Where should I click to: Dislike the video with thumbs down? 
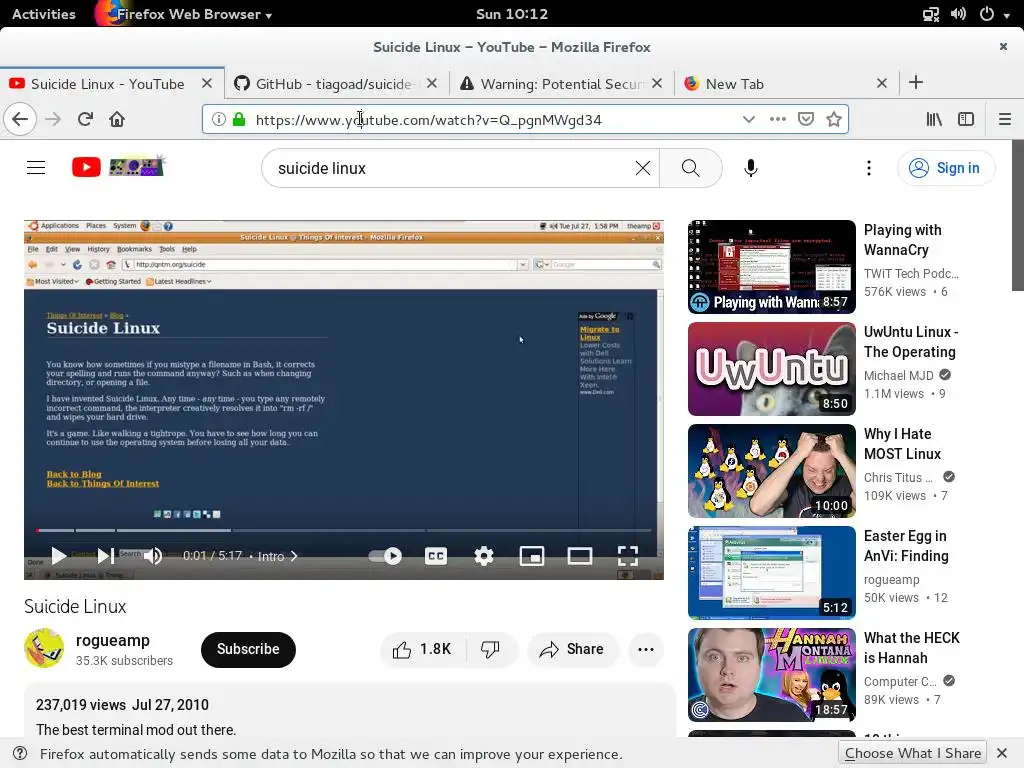[490, 649]
